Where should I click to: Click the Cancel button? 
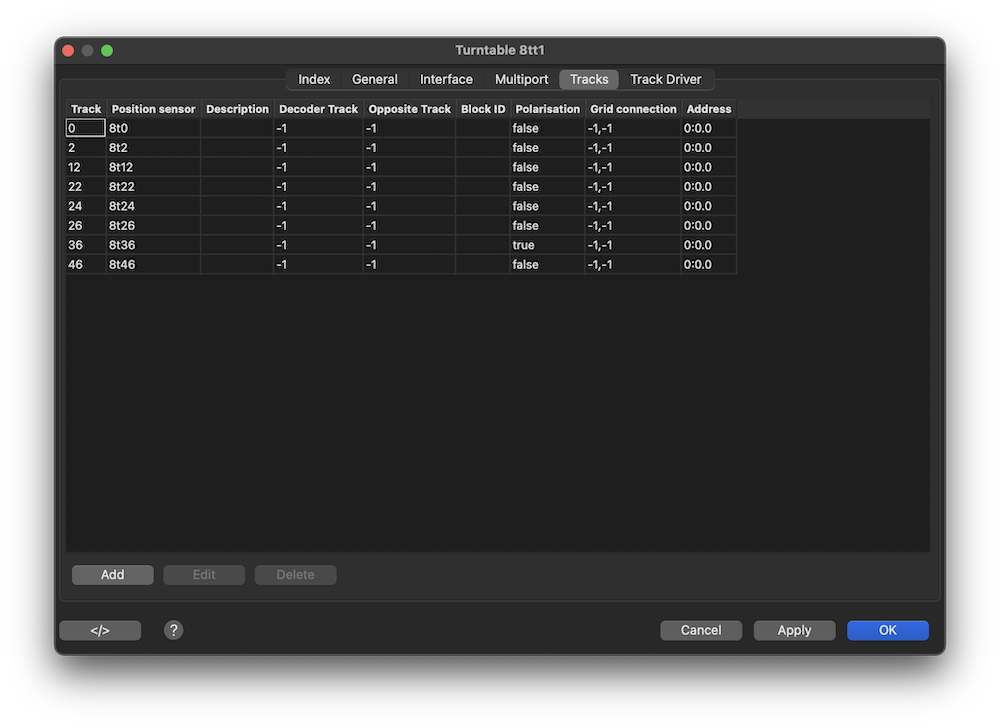pos(701,630)
